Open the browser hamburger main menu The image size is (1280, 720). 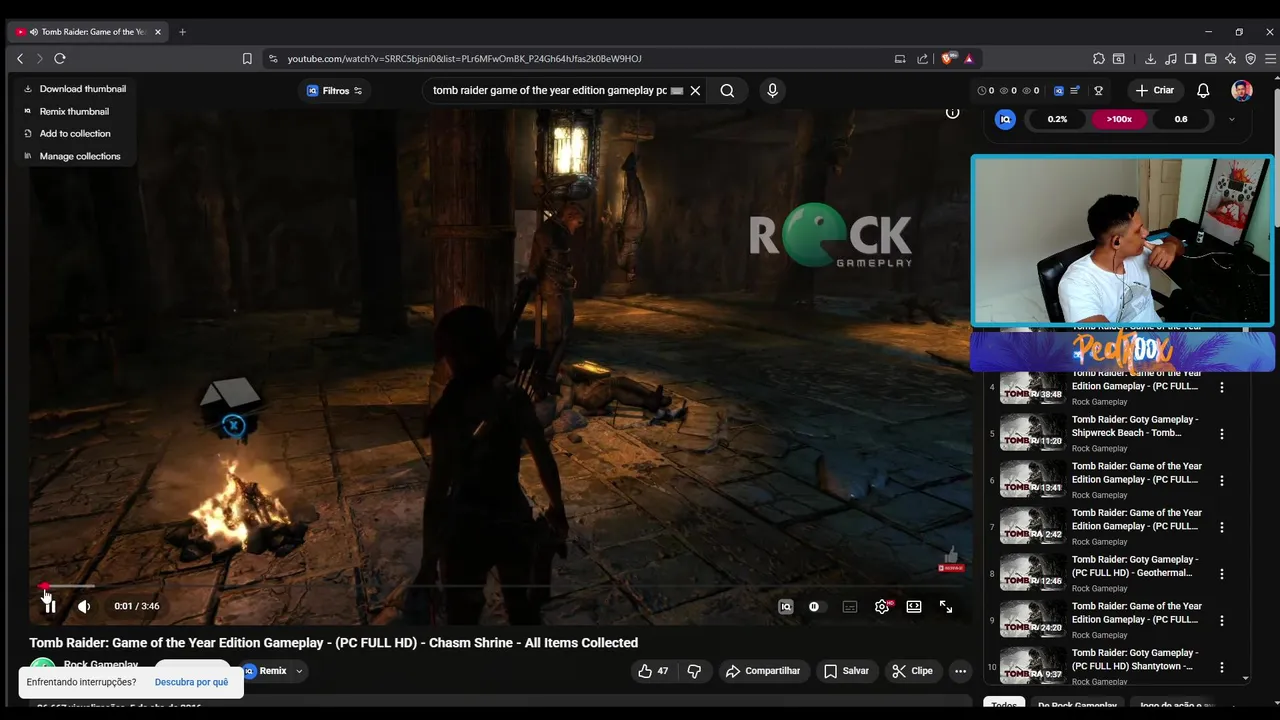pyautogui.click(x=1270, y=59)
